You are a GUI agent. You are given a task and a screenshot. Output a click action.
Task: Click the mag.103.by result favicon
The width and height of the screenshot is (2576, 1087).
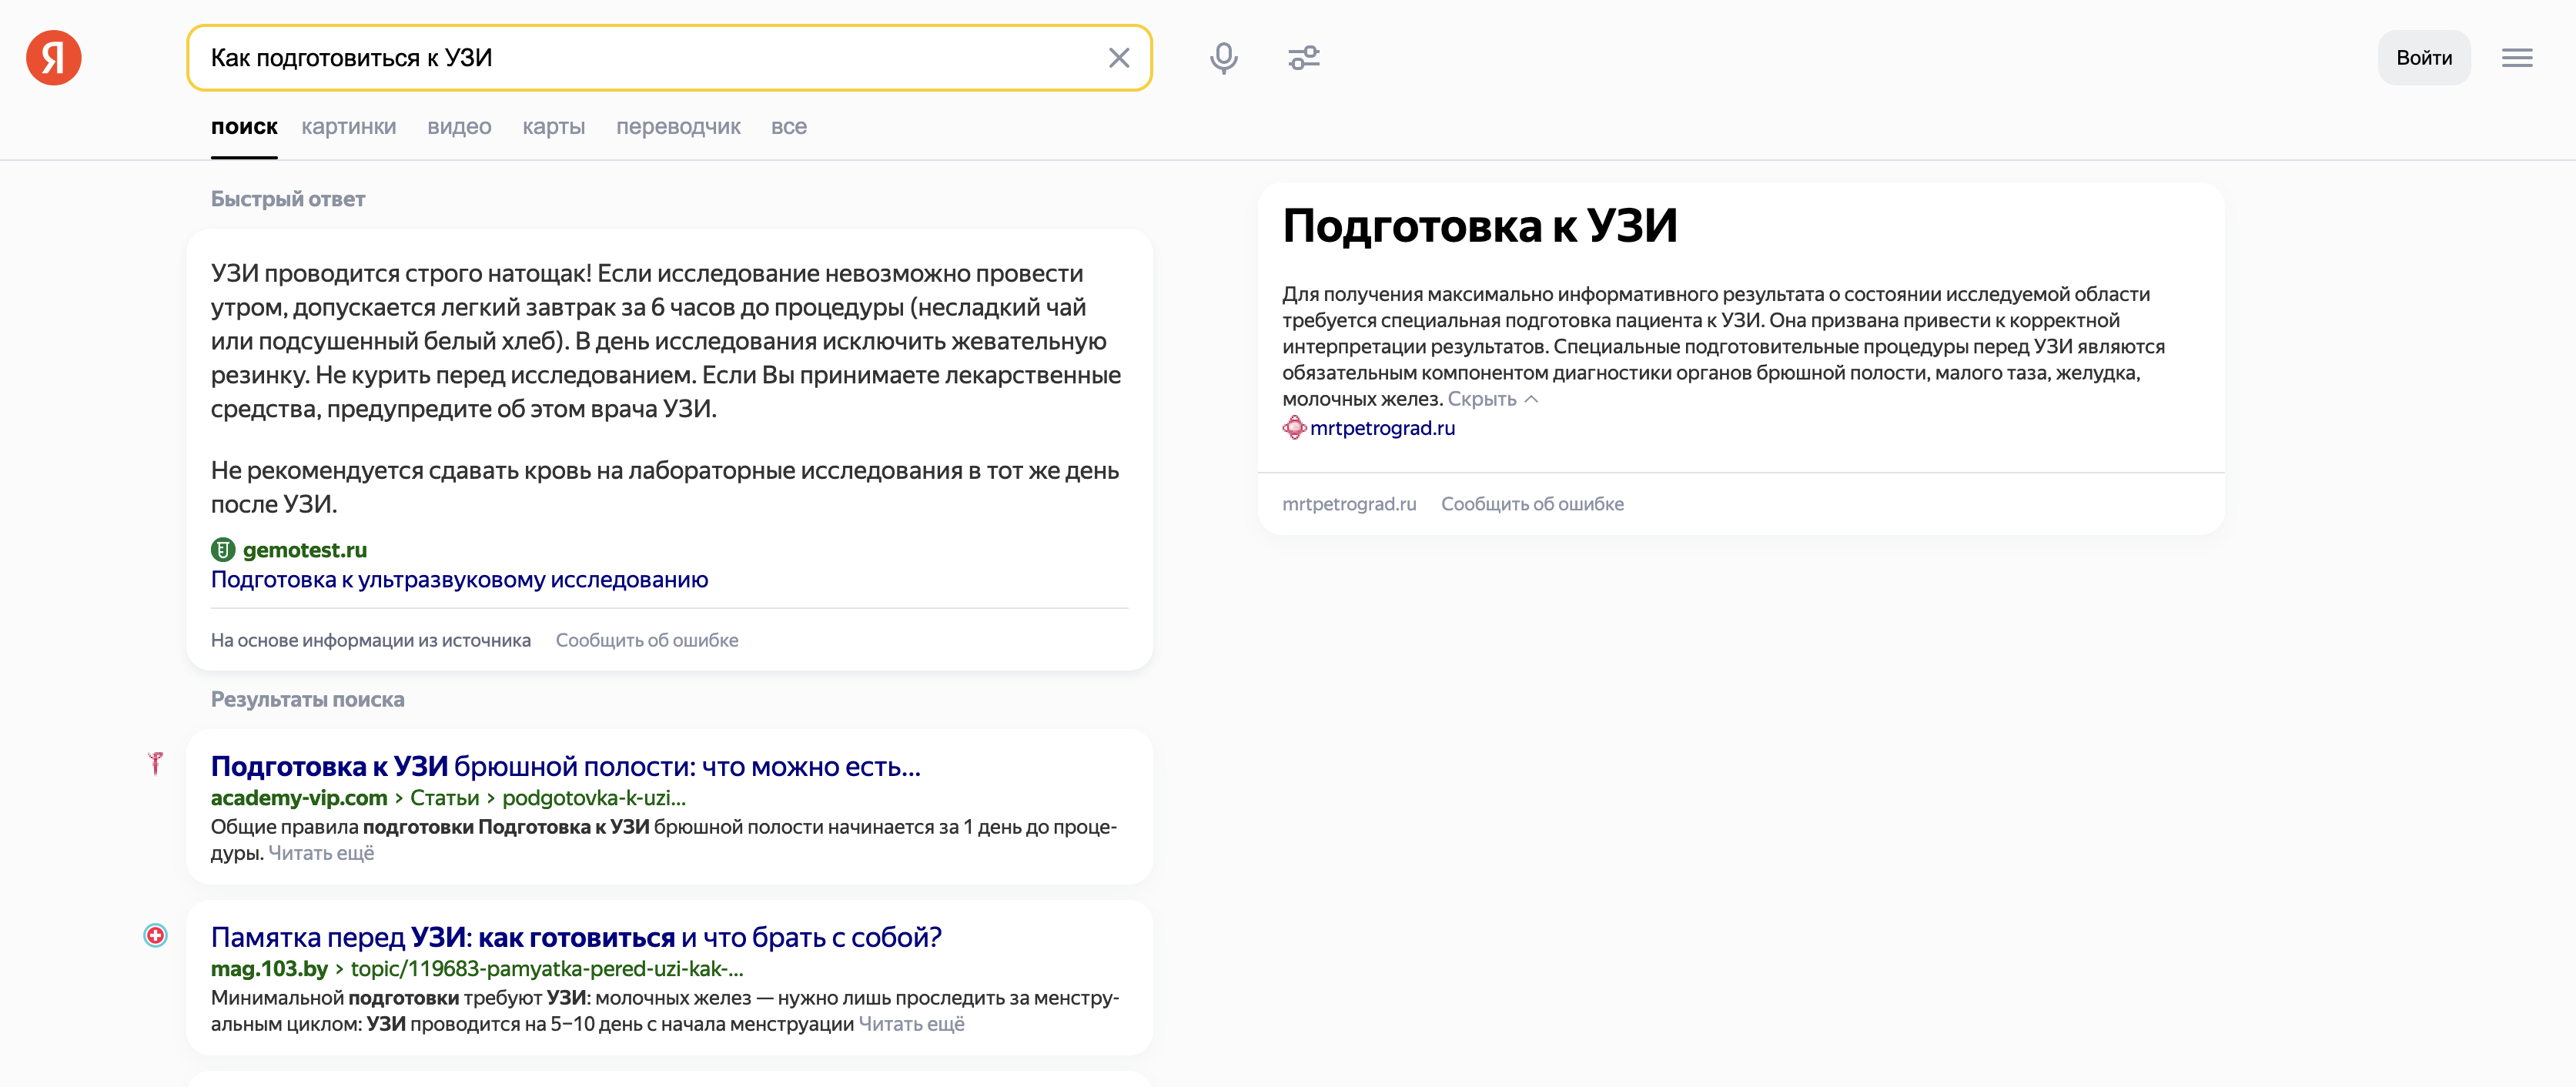coord(156,935)
